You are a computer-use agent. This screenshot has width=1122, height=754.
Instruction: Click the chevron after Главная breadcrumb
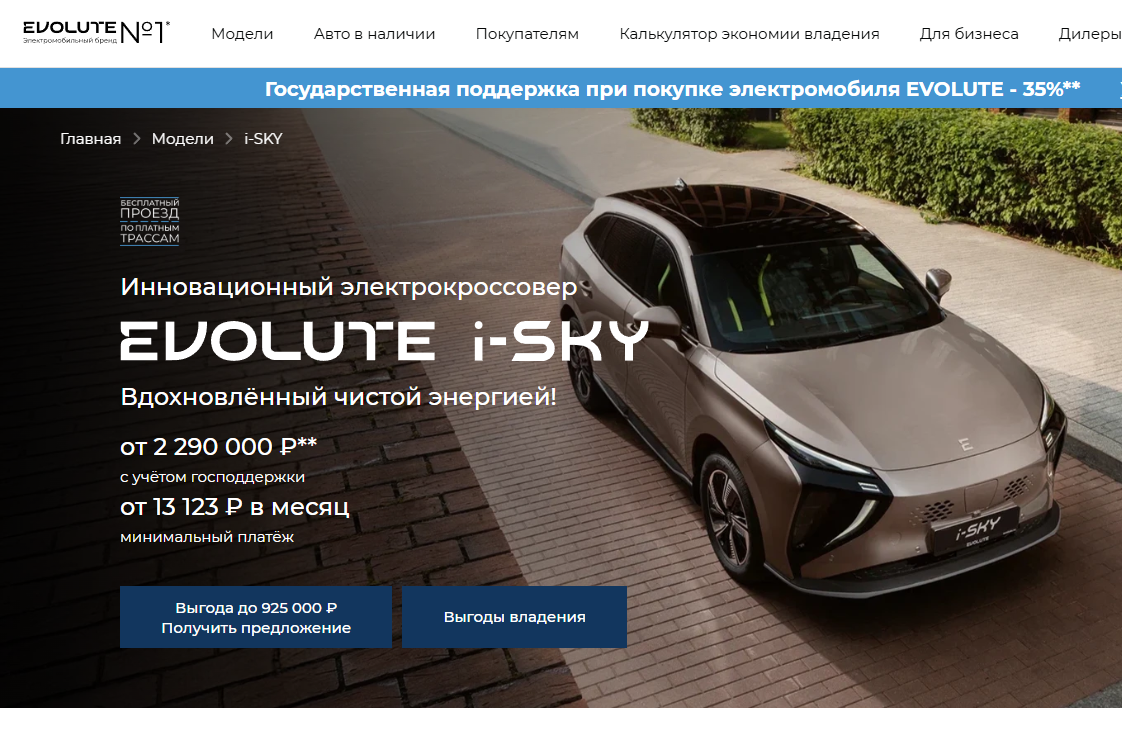[137, 139]
